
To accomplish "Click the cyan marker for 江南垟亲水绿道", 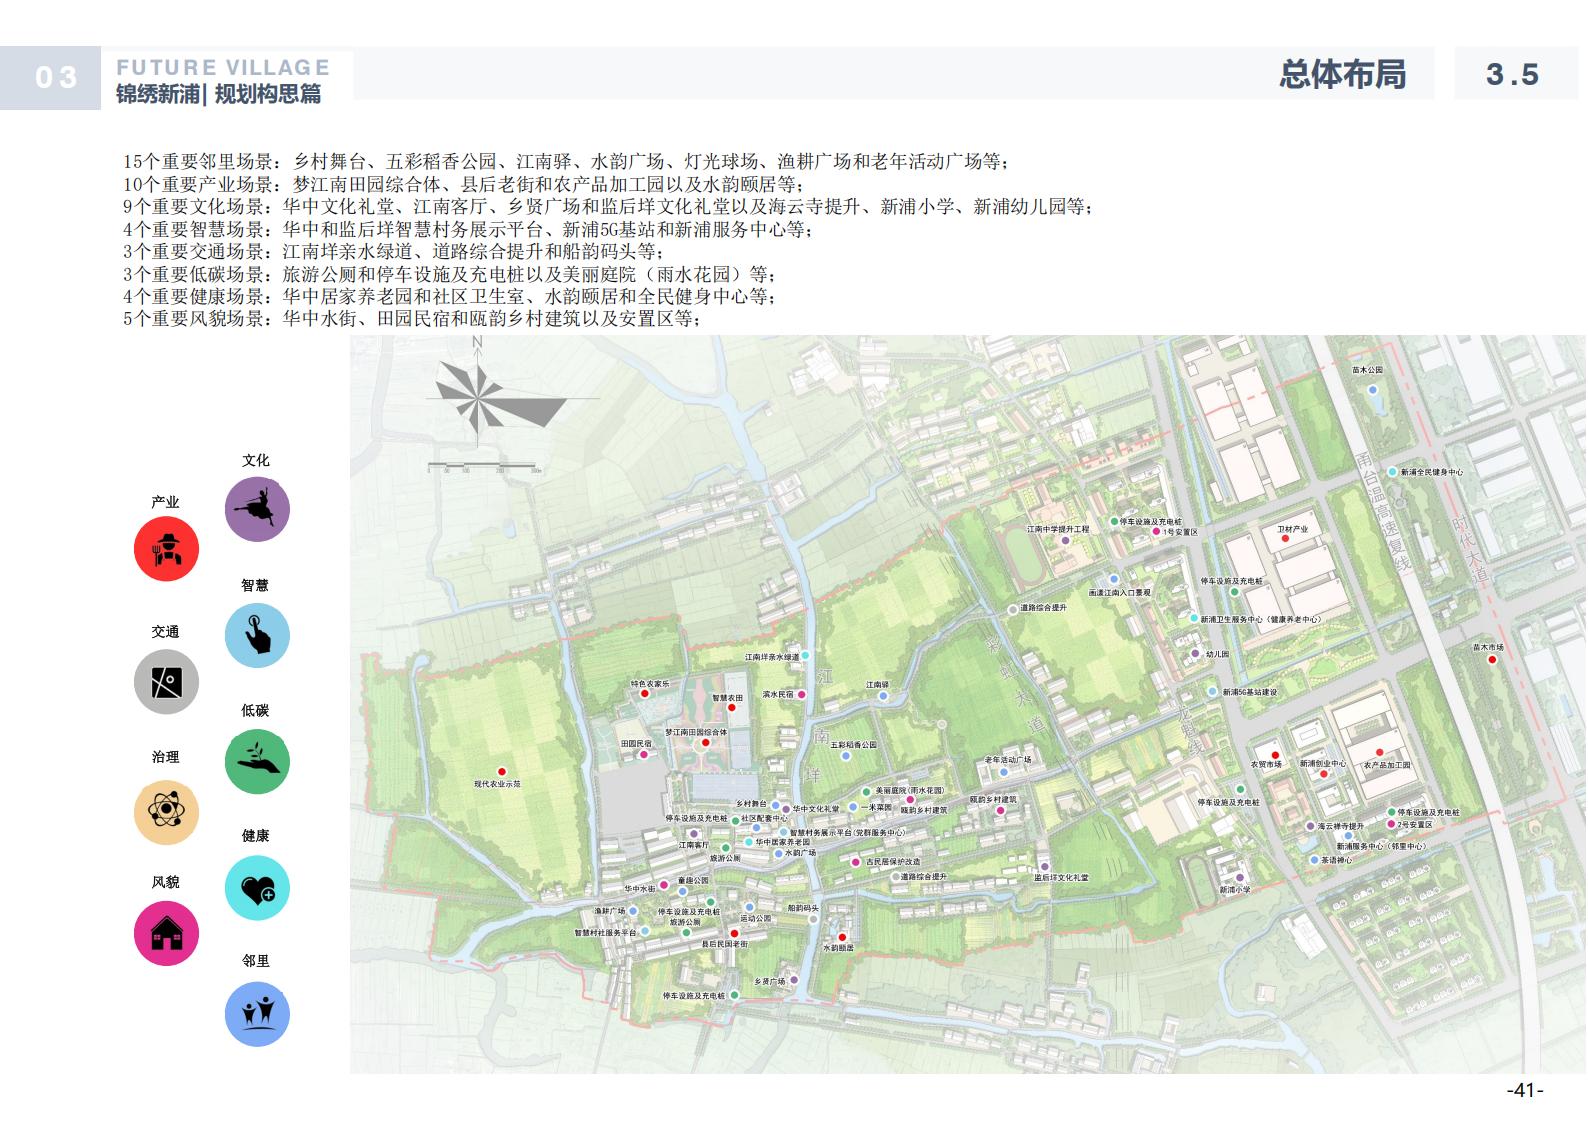I will coord(806,656).
